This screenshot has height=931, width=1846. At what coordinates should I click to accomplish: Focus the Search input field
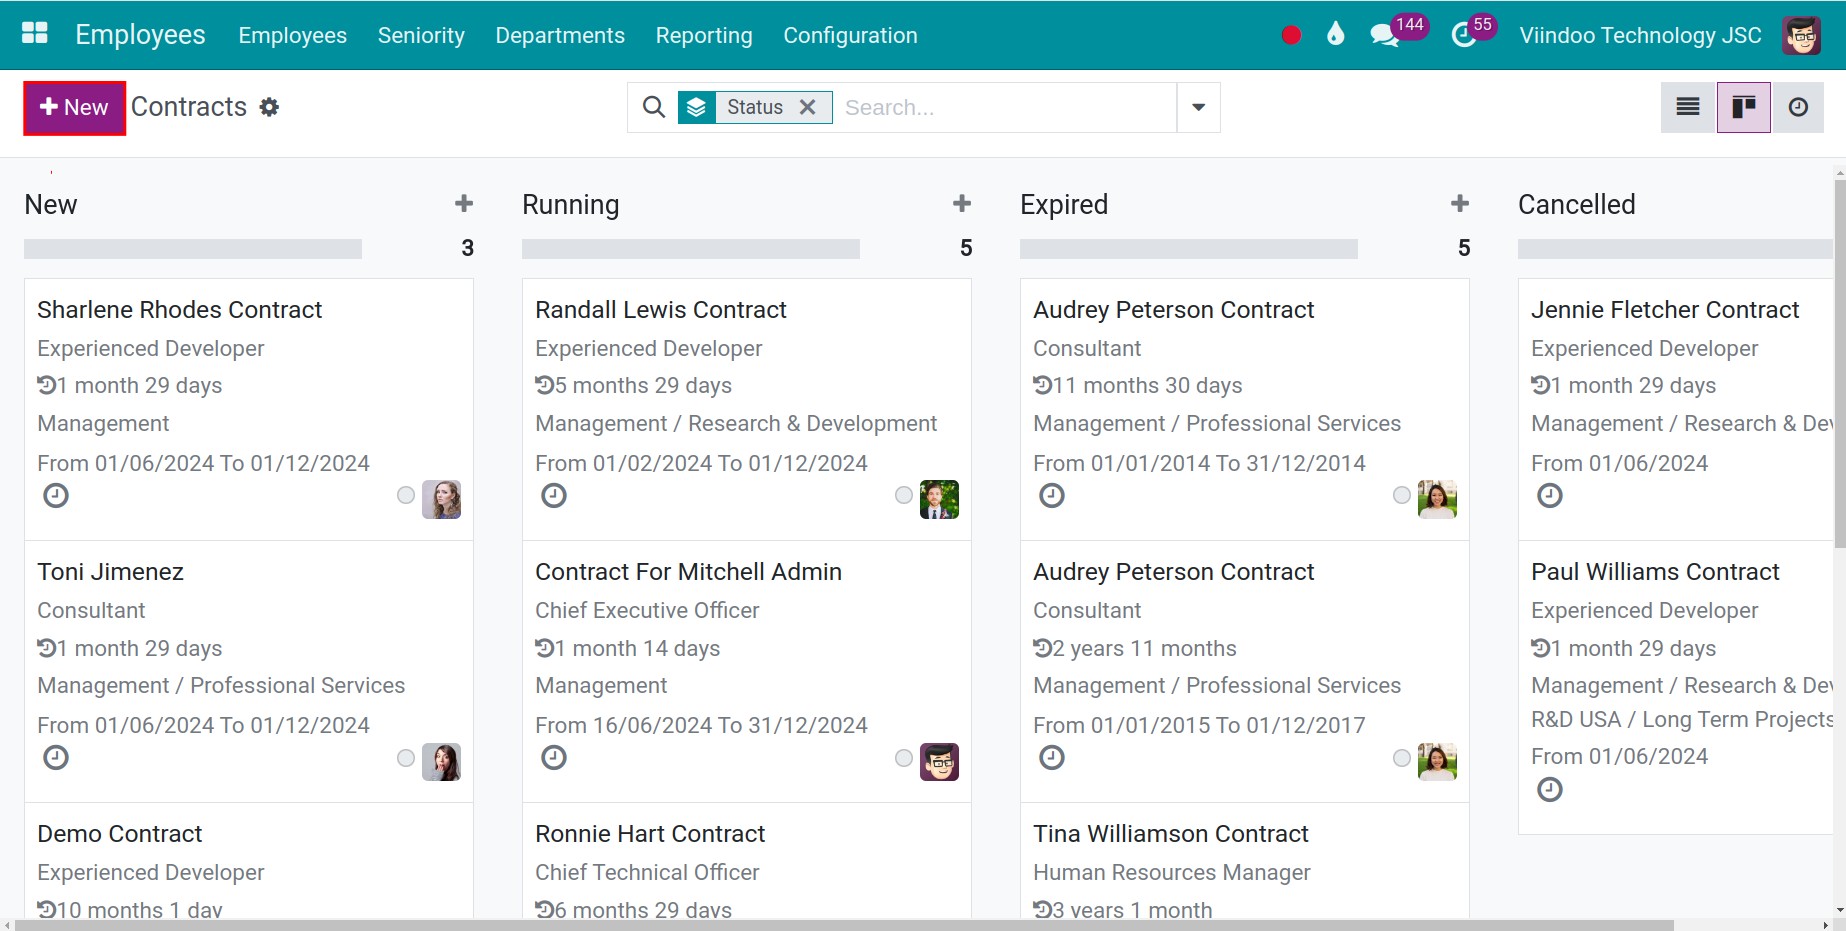pyautogui.click(x=1005, y=107)
